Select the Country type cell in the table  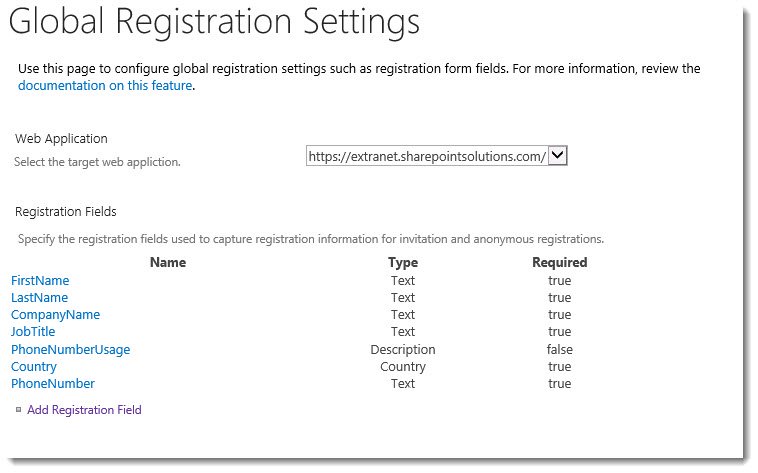(x=403, y=367)
